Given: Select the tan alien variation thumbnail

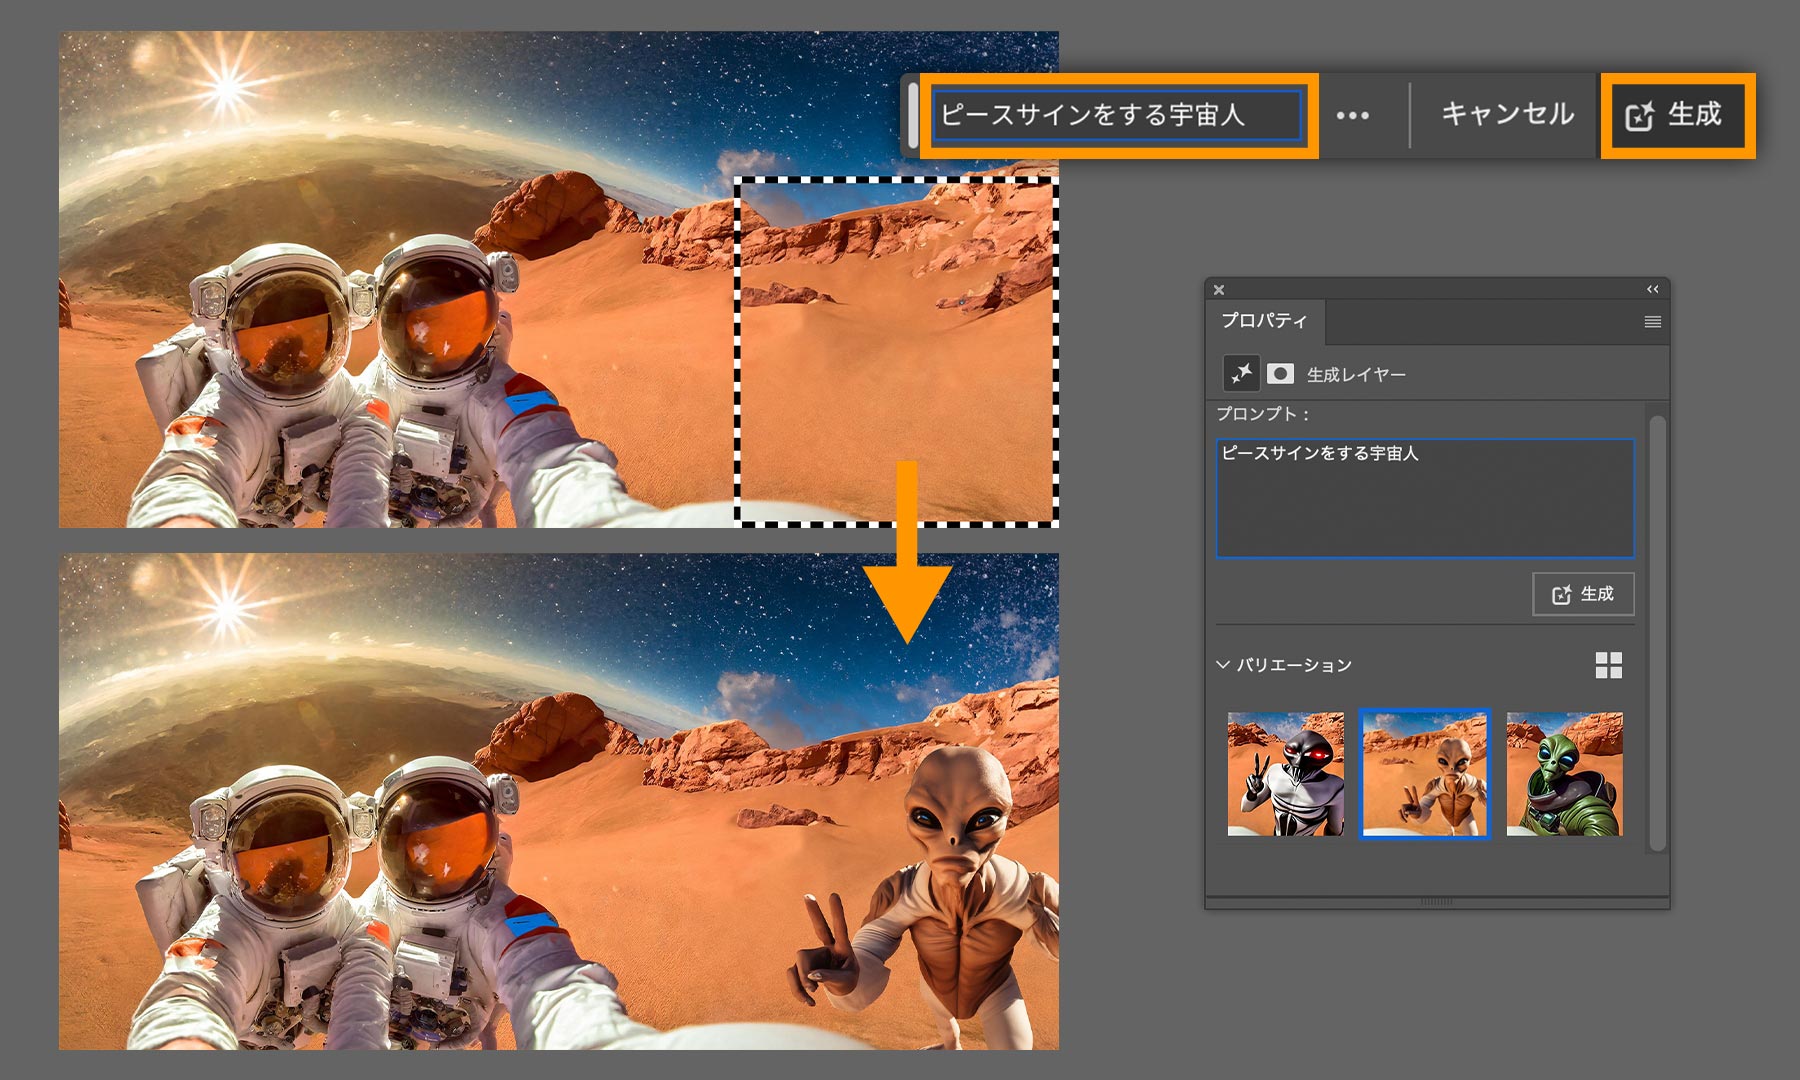Looking at the screenshot, I should coord(1425,774).
